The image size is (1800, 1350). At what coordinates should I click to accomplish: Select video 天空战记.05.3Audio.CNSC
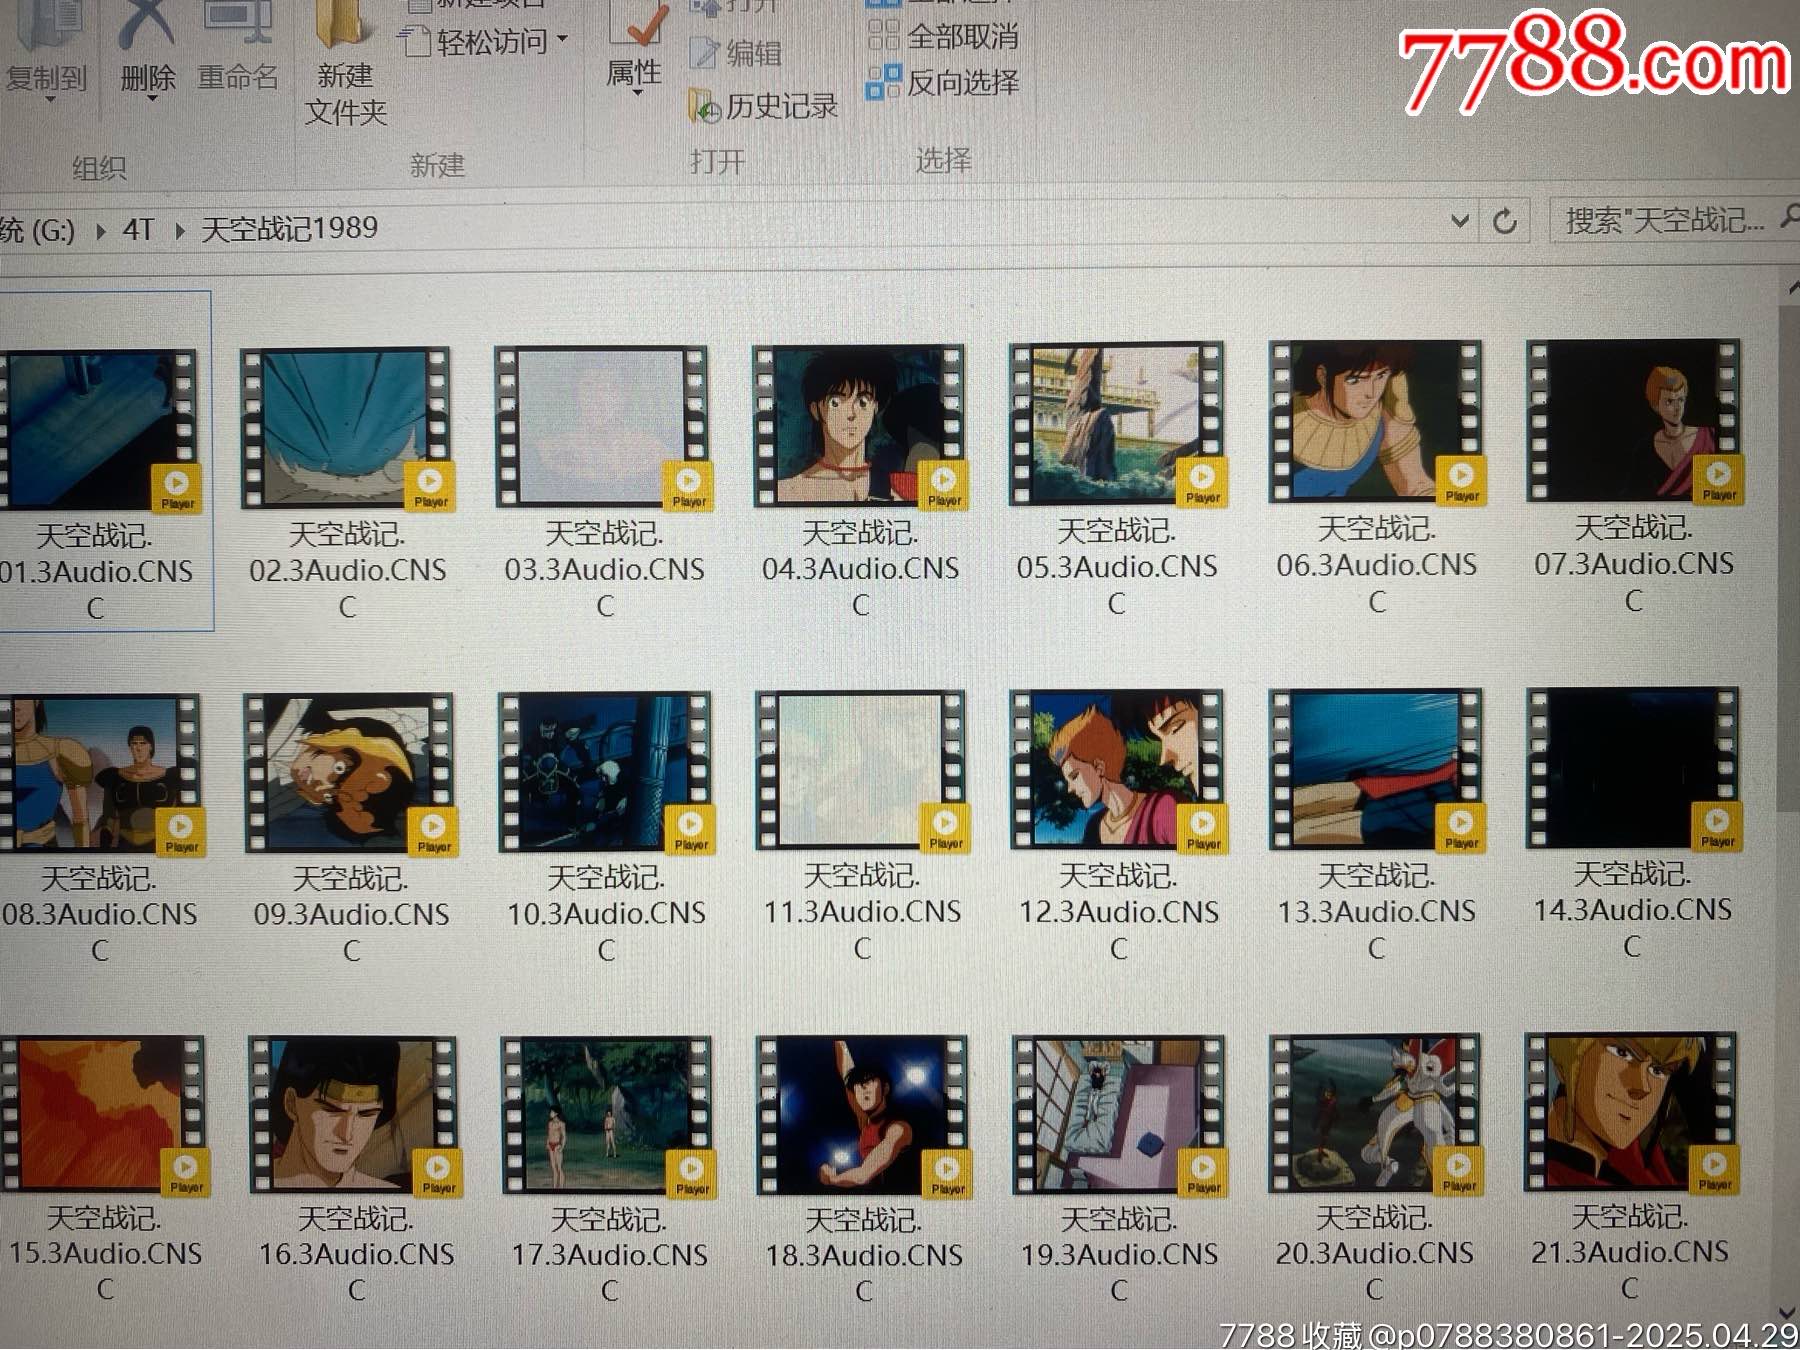click(x=1117, y=480)
